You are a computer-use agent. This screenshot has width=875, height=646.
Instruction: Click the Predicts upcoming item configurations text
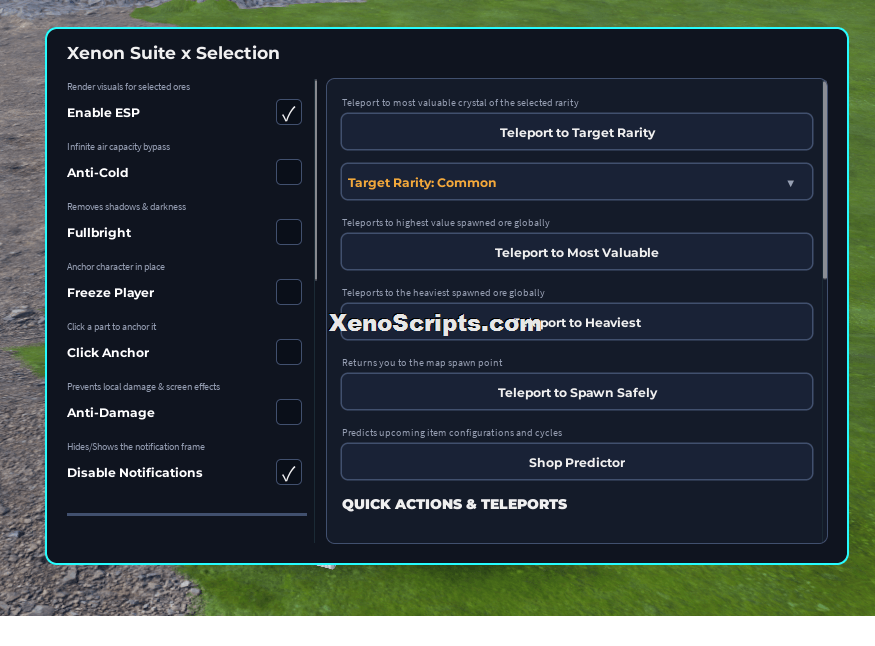point(452,433)
